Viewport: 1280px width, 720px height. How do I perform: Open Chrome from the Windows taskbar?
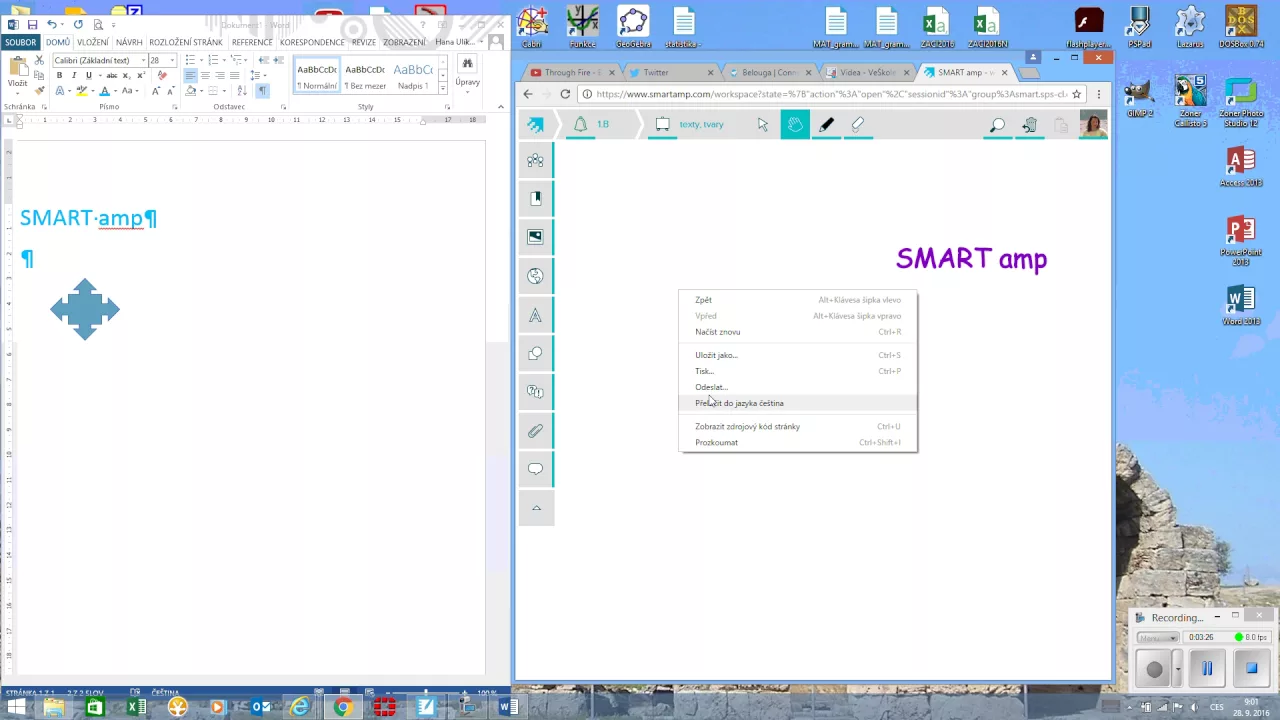point(342,707)
